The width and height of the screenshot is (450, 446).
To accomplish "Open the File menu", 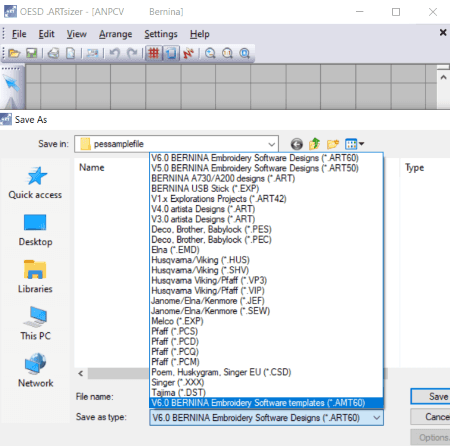I will [19, 34].
